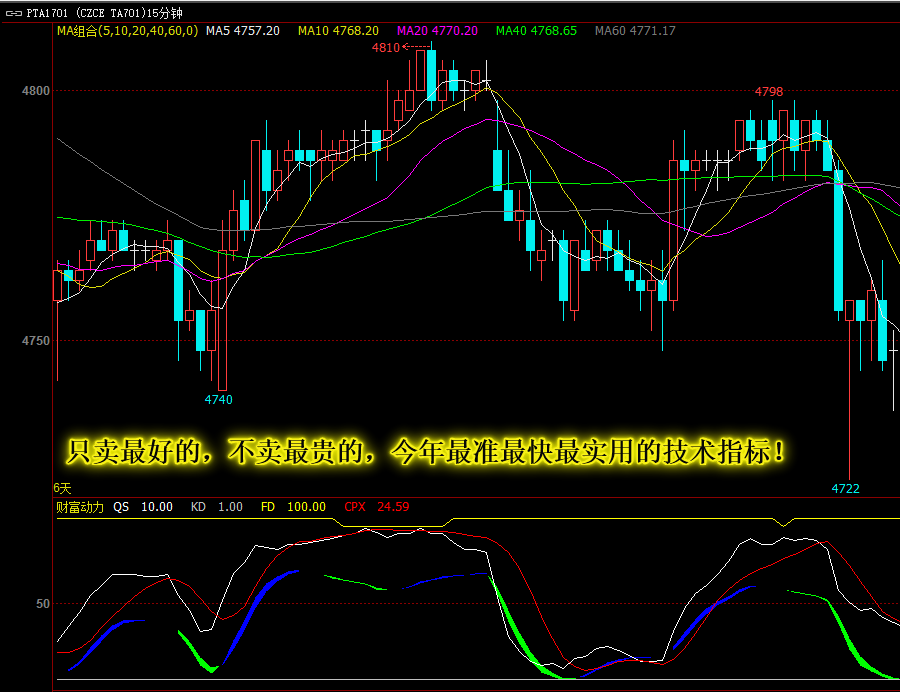Select the MA组合(5,10,20,40,60,0) indicator label
Image resolution: width=900 pixels, height=692 pixels.
pos(127,31)
